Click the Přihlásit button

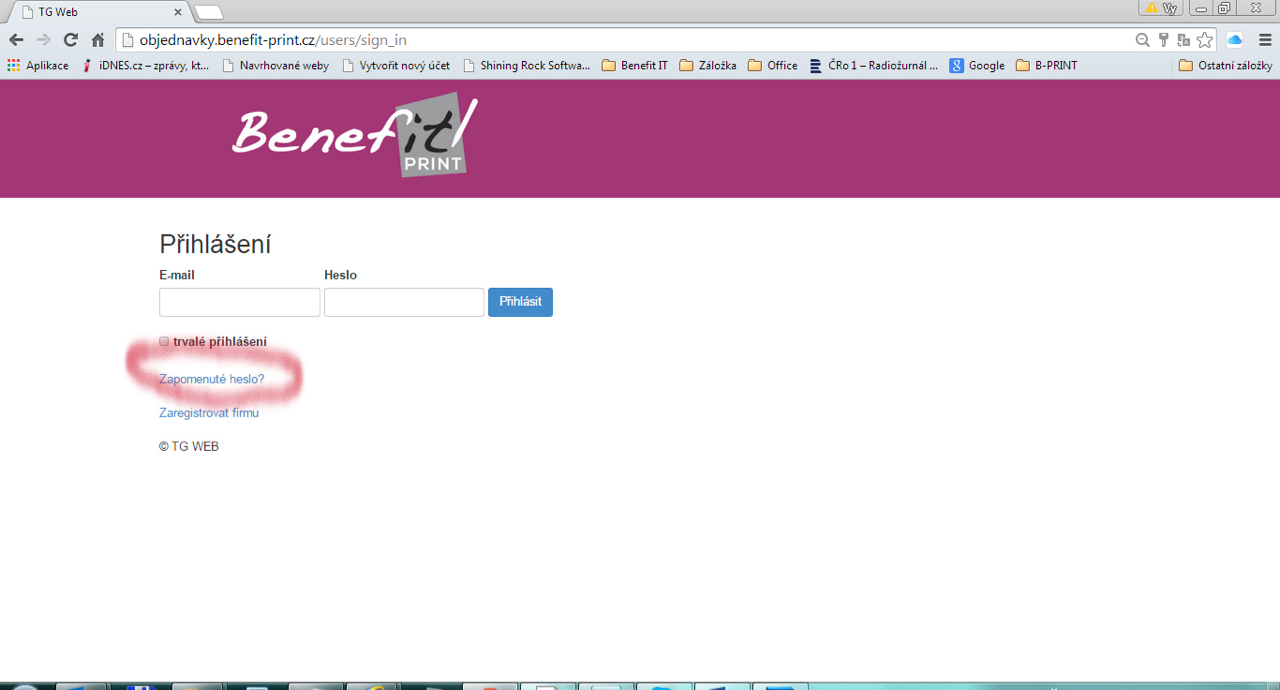pos(520,302)
